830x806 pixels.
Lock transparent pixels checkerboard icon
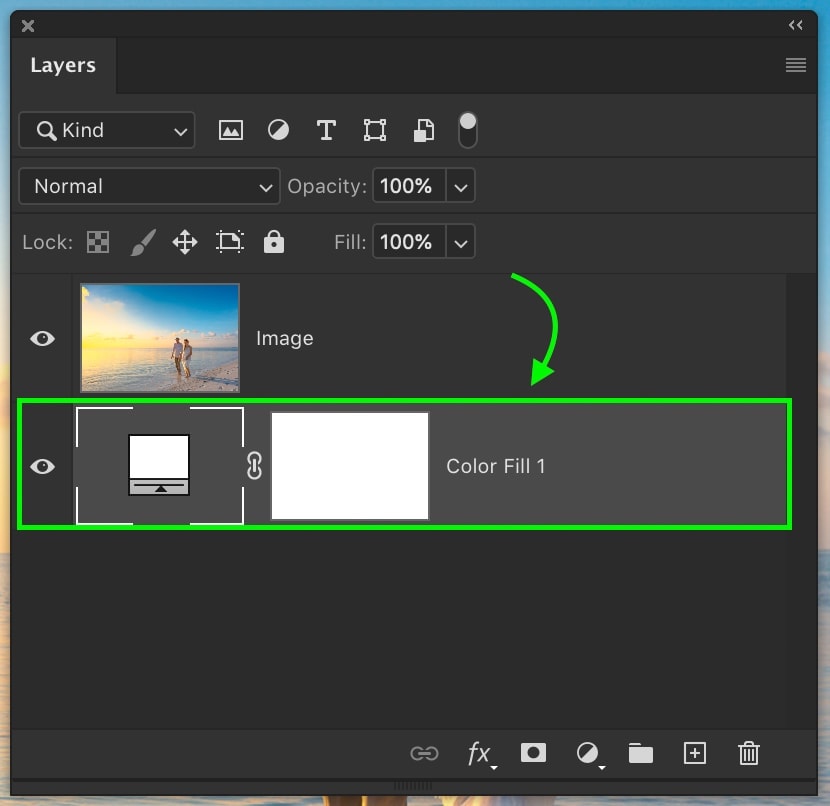98,242
